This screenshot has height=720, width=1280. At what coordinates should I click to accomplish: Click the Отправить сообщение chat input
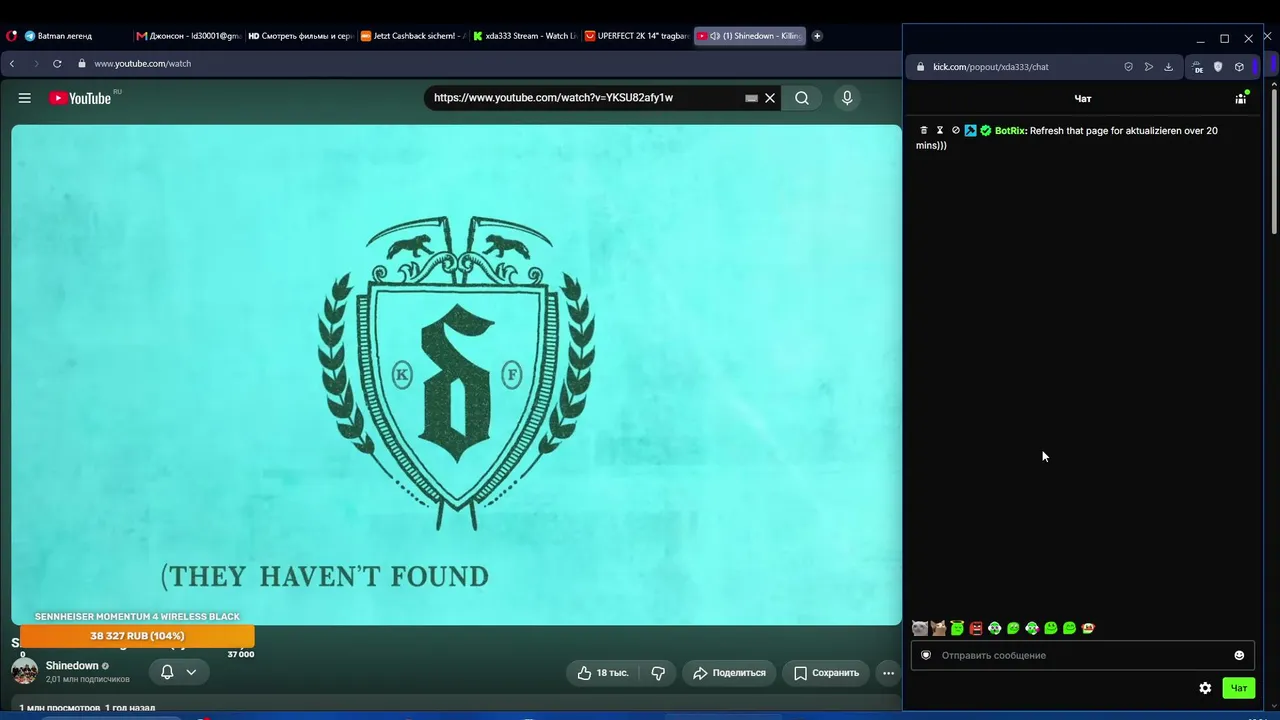[x=1083, y=655]
